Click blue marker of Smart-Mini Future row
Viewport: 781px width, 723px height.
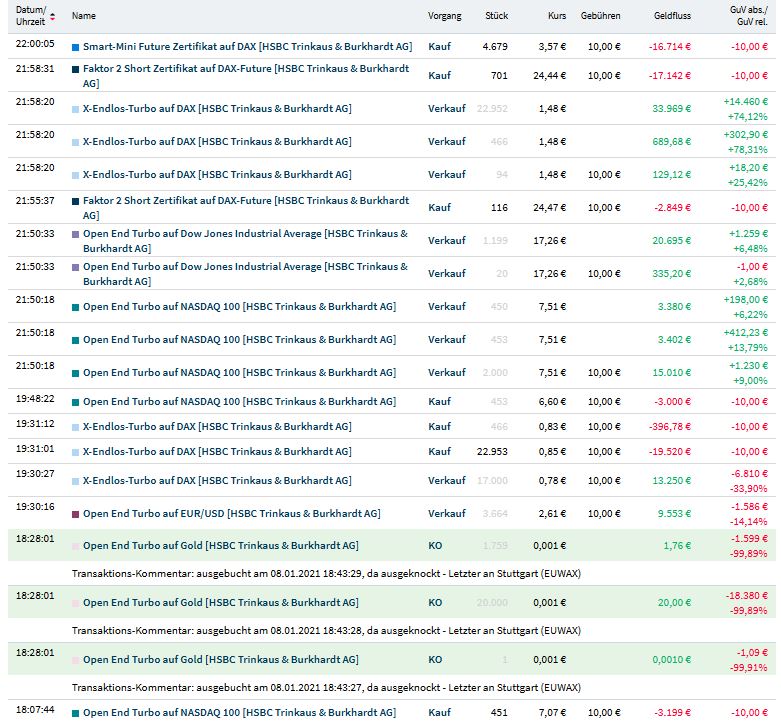[x=76, y=47]
